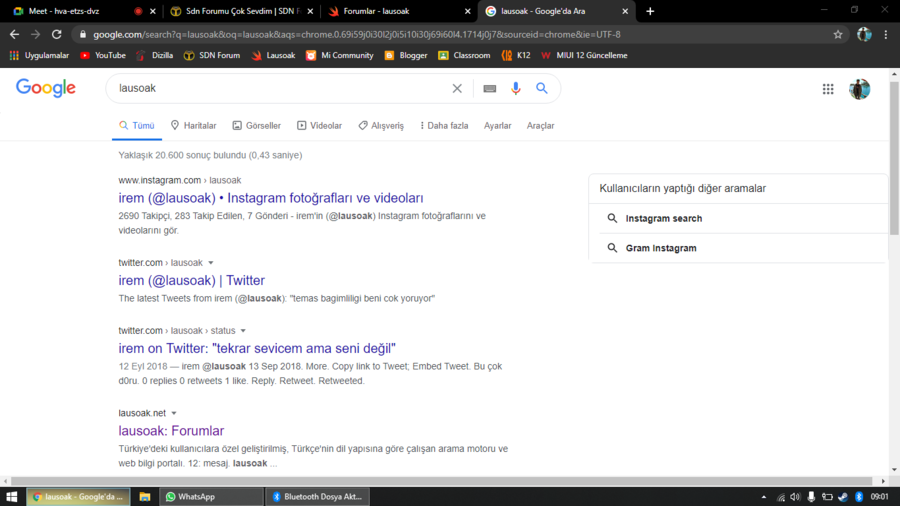Open Google account profile picture
Image resolution: width=900 pixels, height=506 pixels.
coord(859,89)
